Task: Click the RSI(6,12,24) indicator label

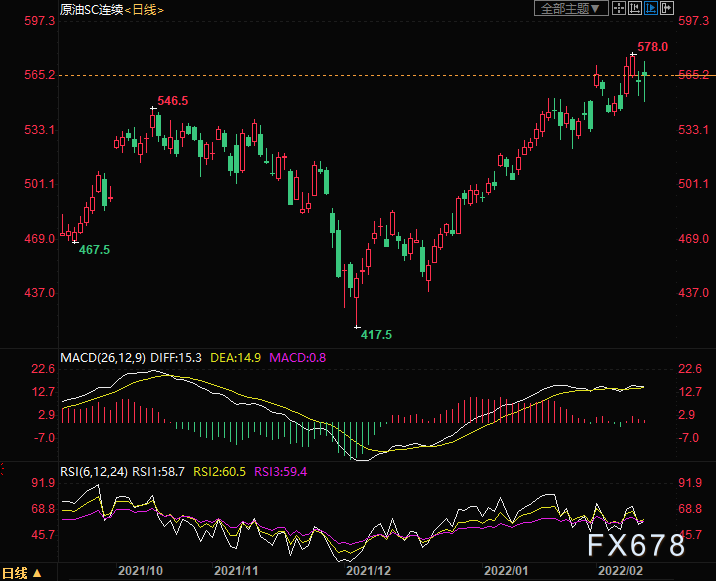Action: [x=94, y=471]
